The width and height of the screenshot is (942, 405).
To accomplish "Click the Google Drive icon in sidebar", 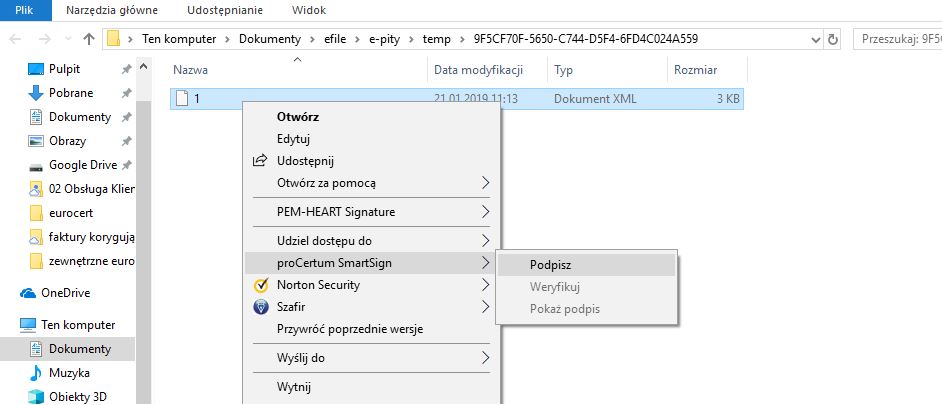I will pos(36,165).
